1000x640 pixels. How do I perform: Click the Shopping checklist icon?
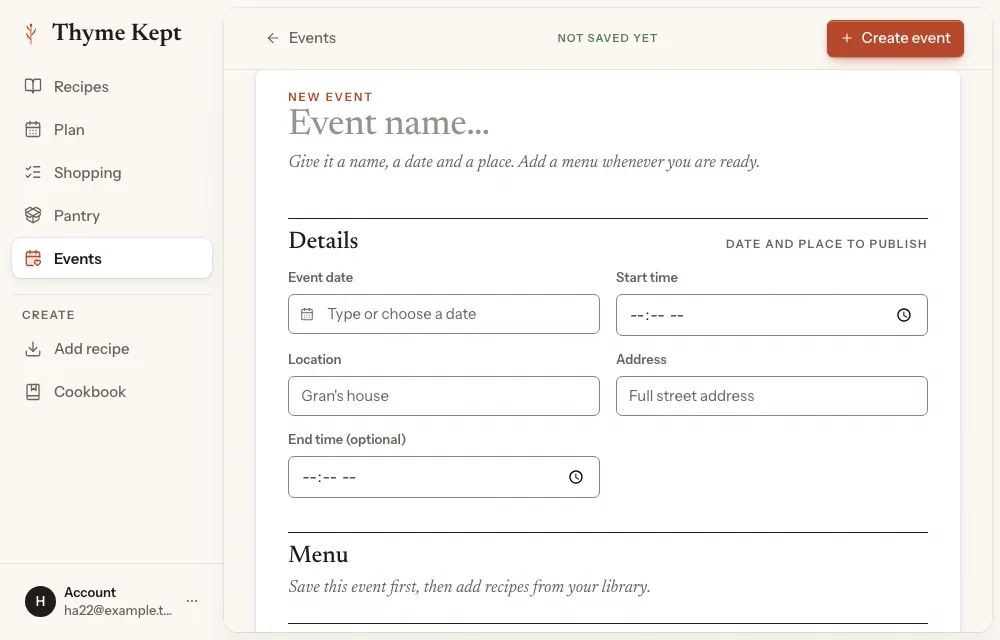pos(33,172)
